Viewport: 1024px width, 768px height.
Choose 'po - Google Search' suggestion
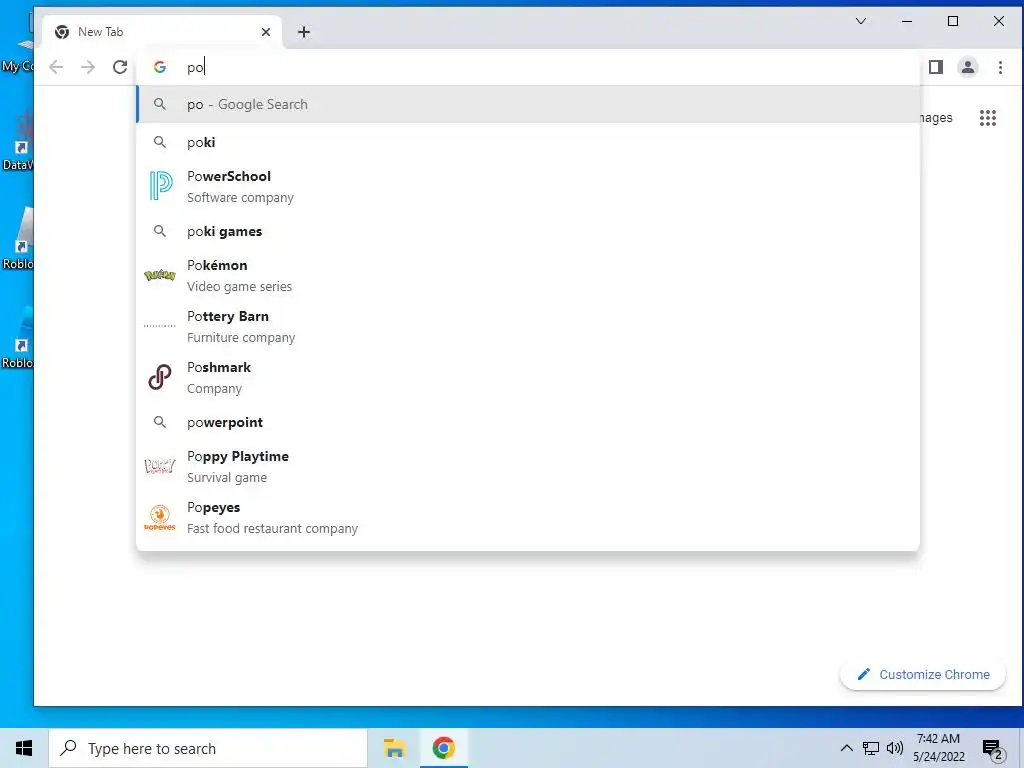(528, 104)
